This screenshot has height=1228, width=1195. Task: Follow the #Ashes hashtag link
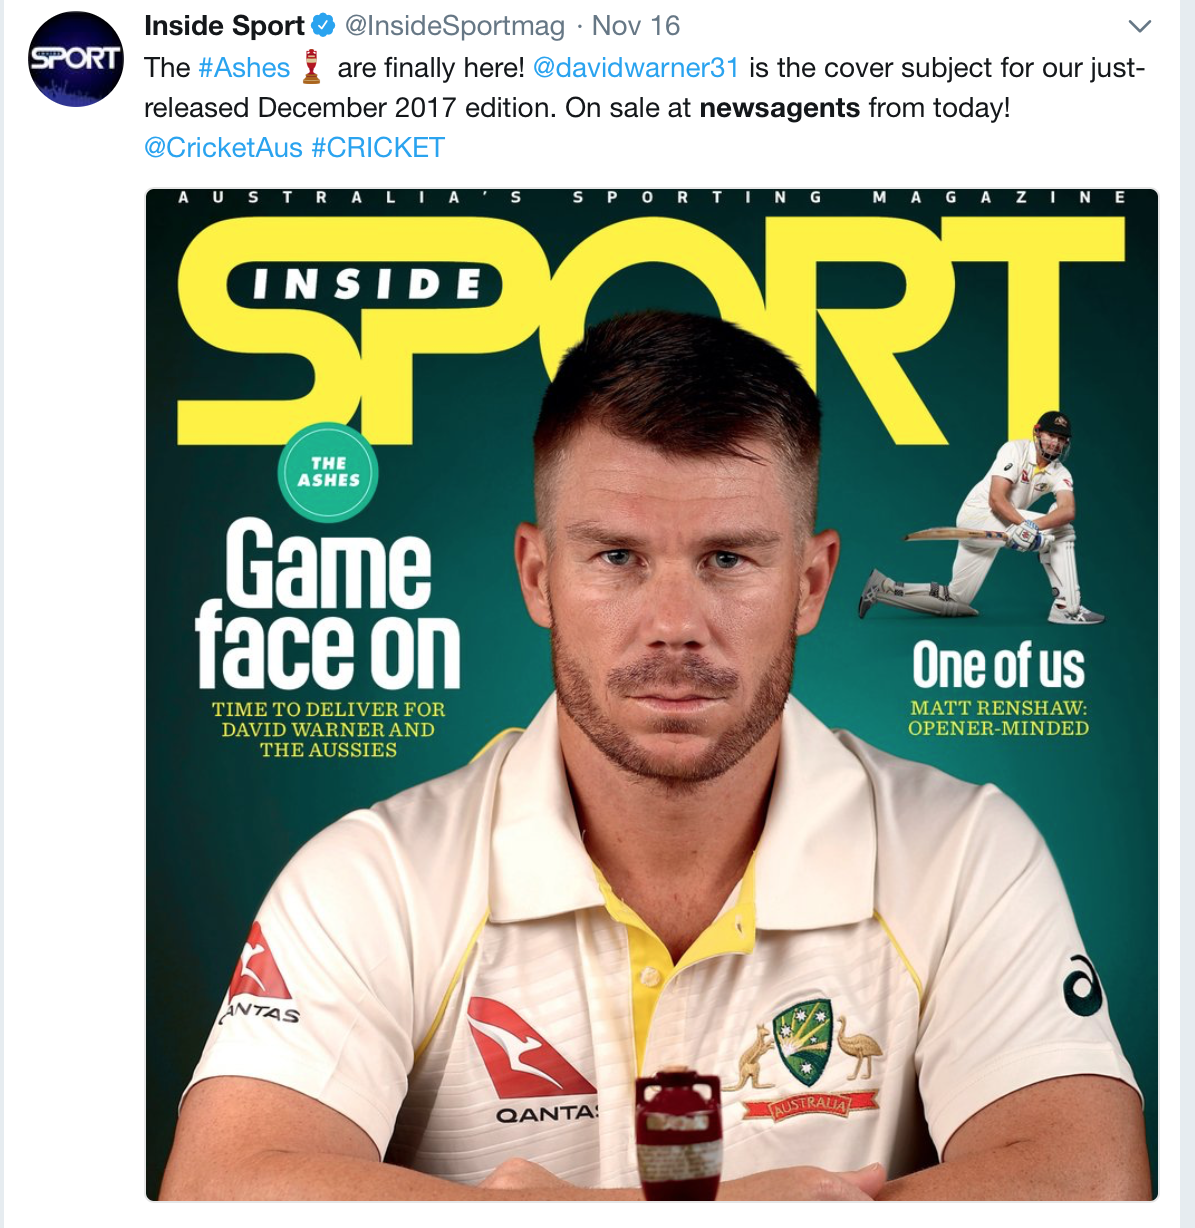tap(244, 68)
